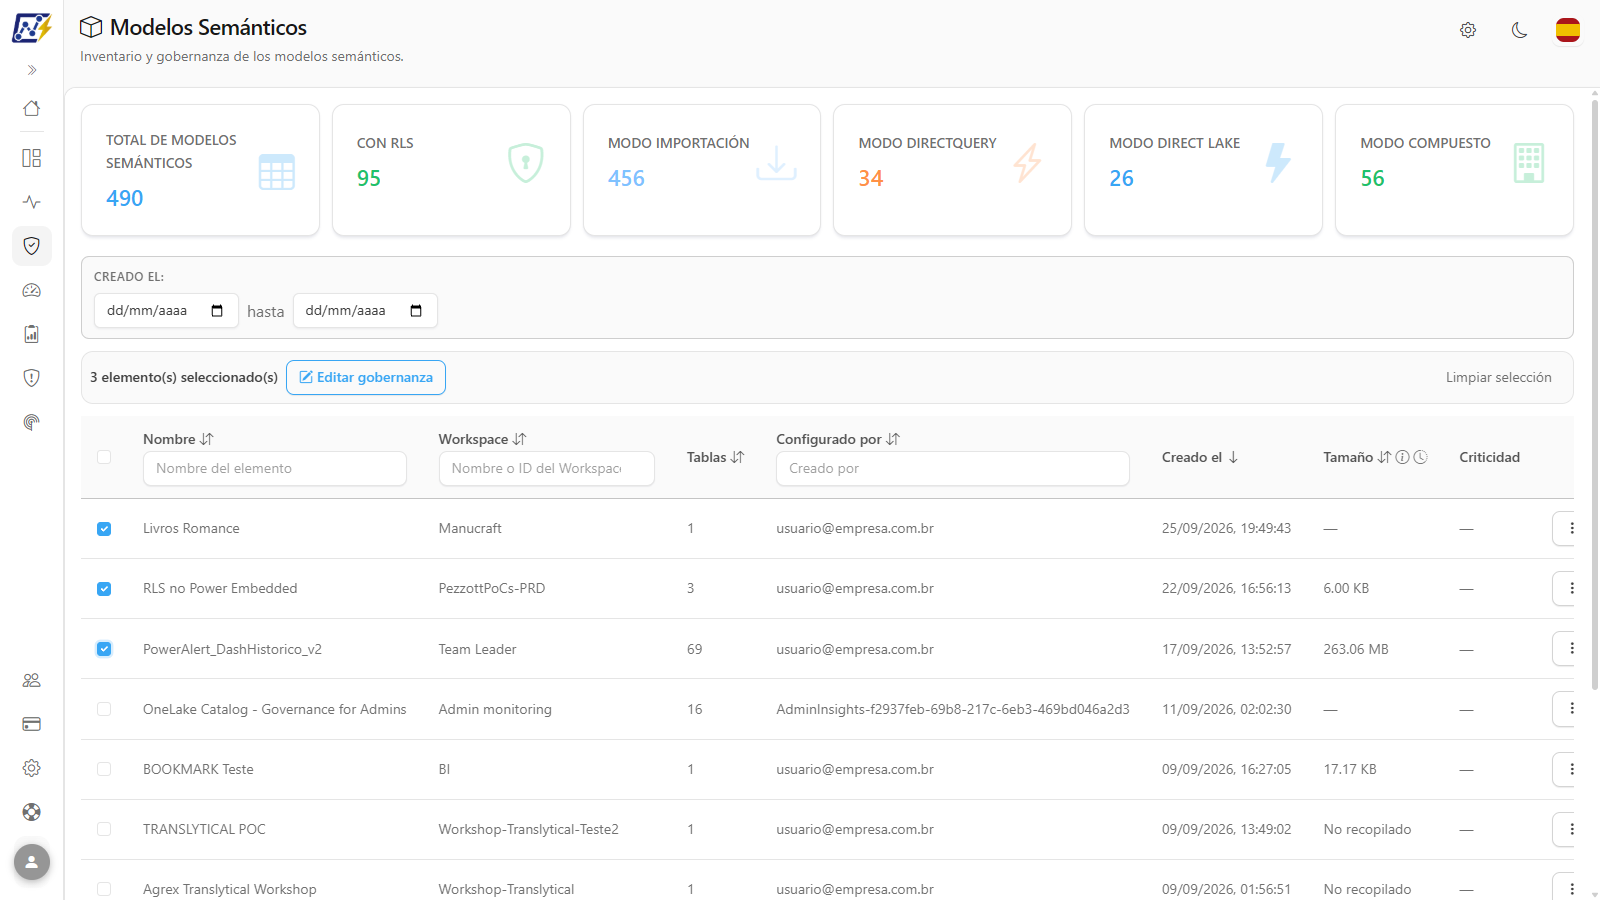Click the Editar gobernanza button
Image resolution: width=1600 pixels, height=900 pixels.
click(366, 377)
